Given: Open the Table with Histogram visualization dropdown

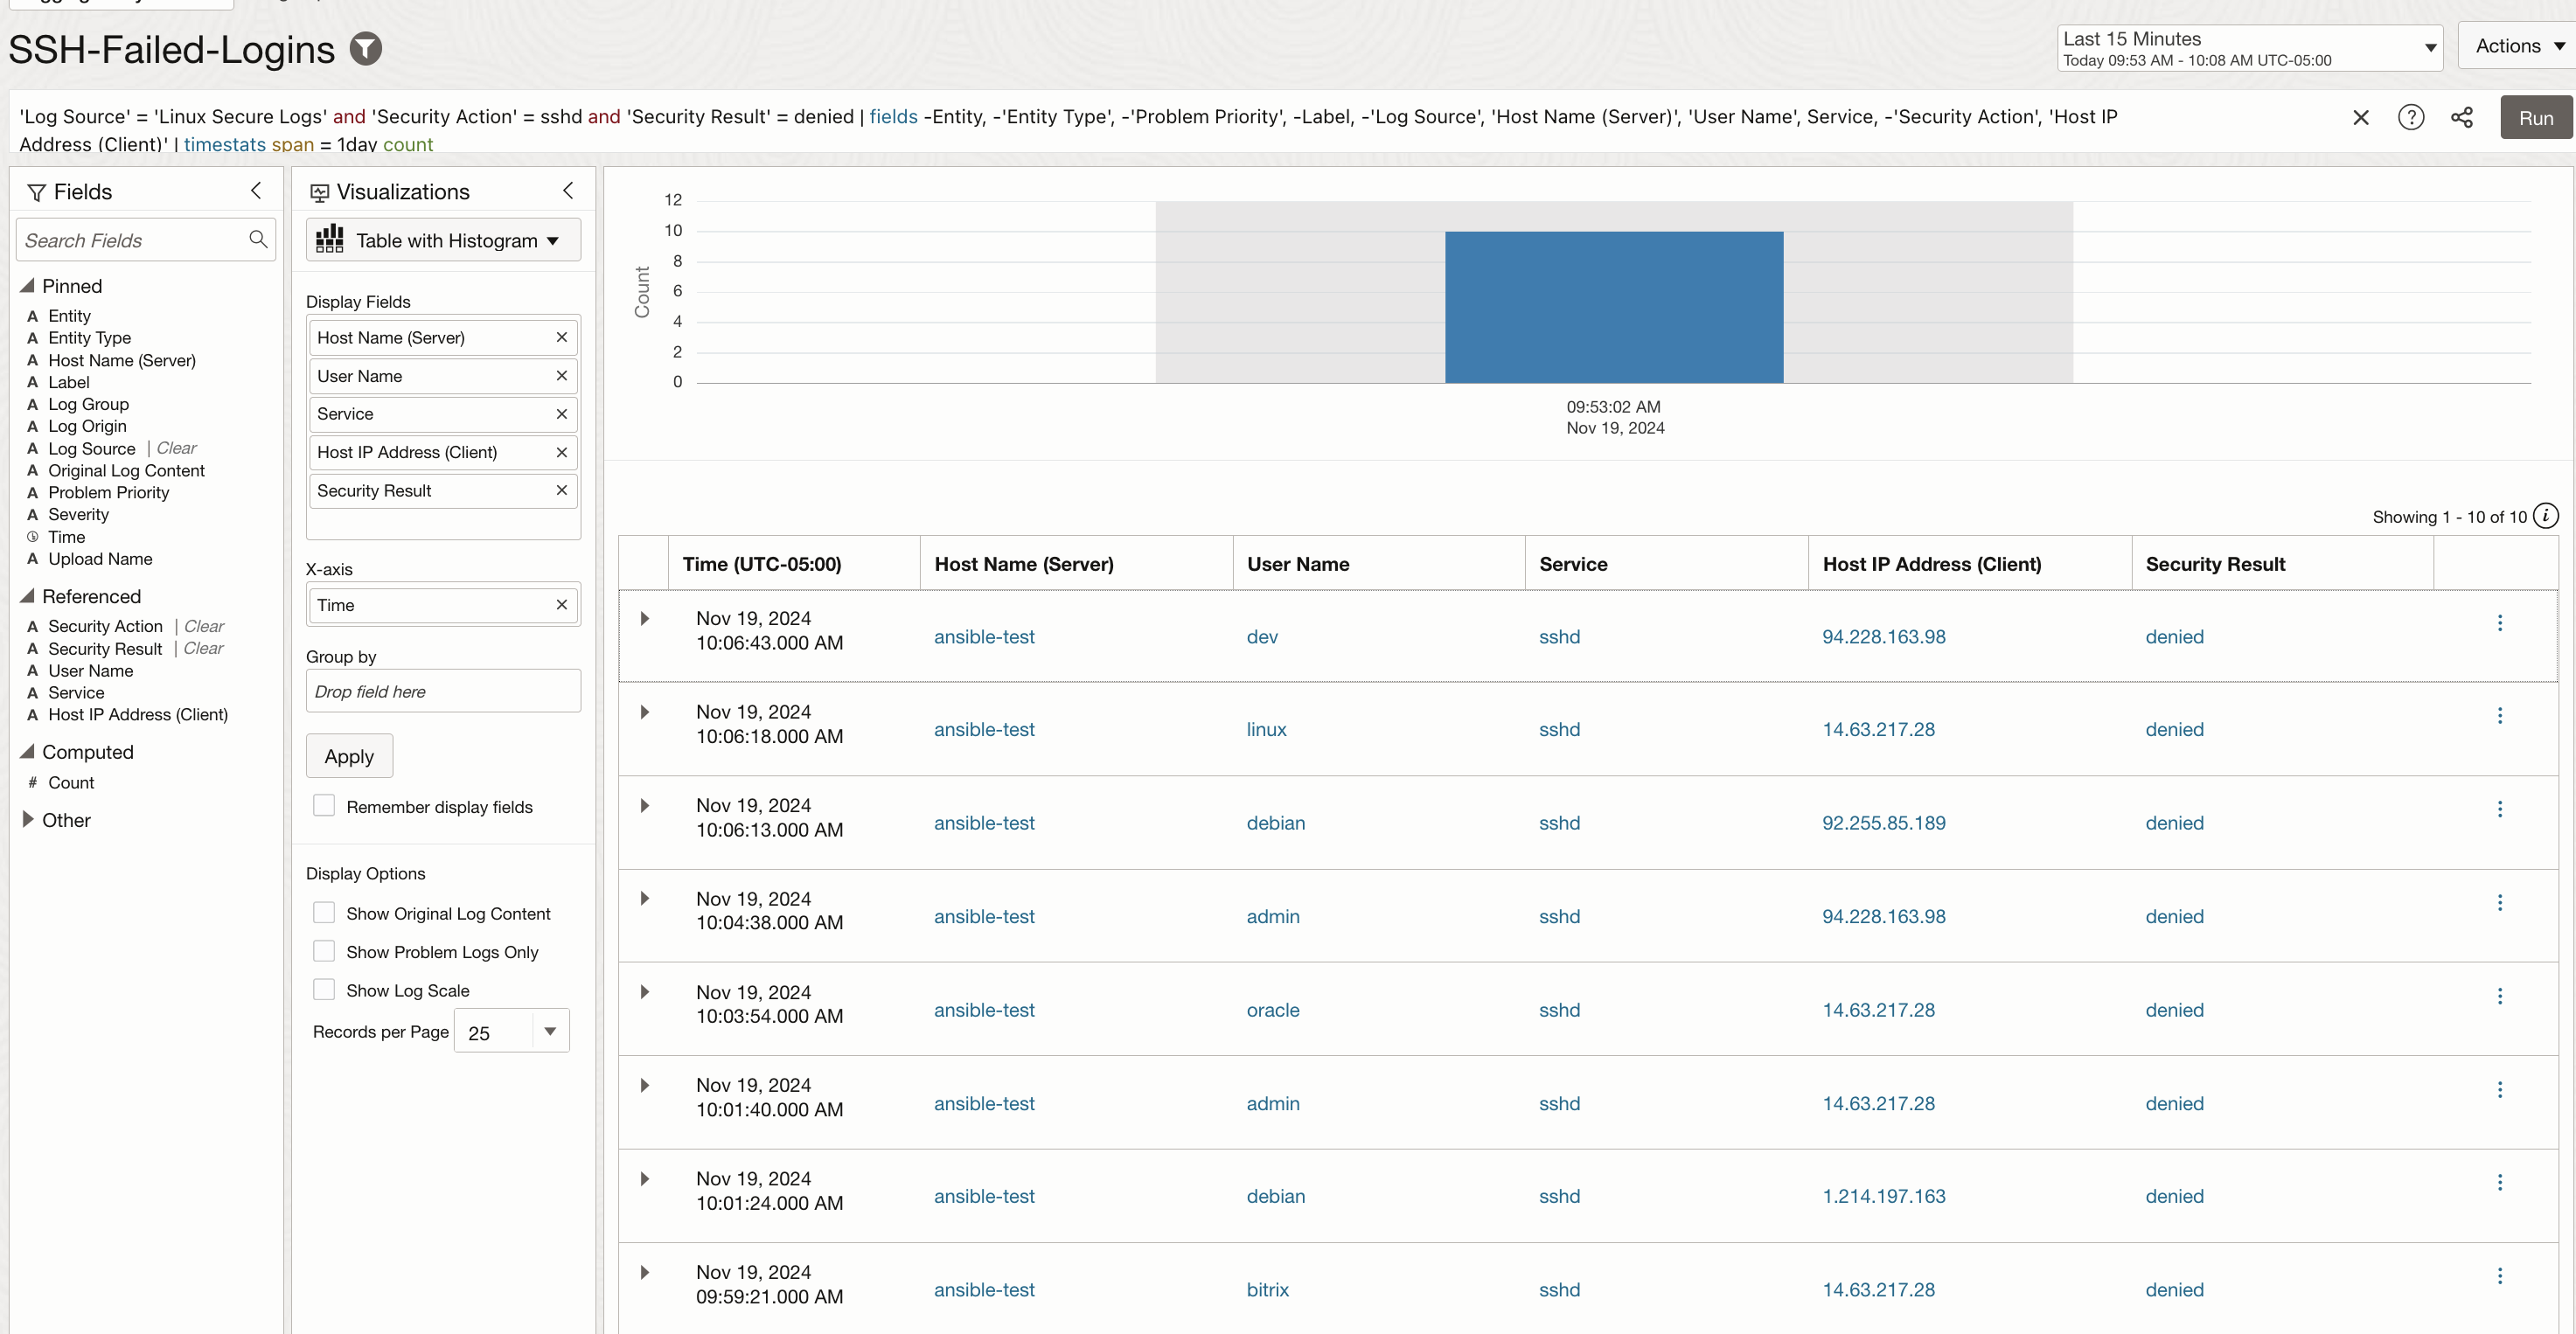Looking at the screenshot, I should 443,240.
